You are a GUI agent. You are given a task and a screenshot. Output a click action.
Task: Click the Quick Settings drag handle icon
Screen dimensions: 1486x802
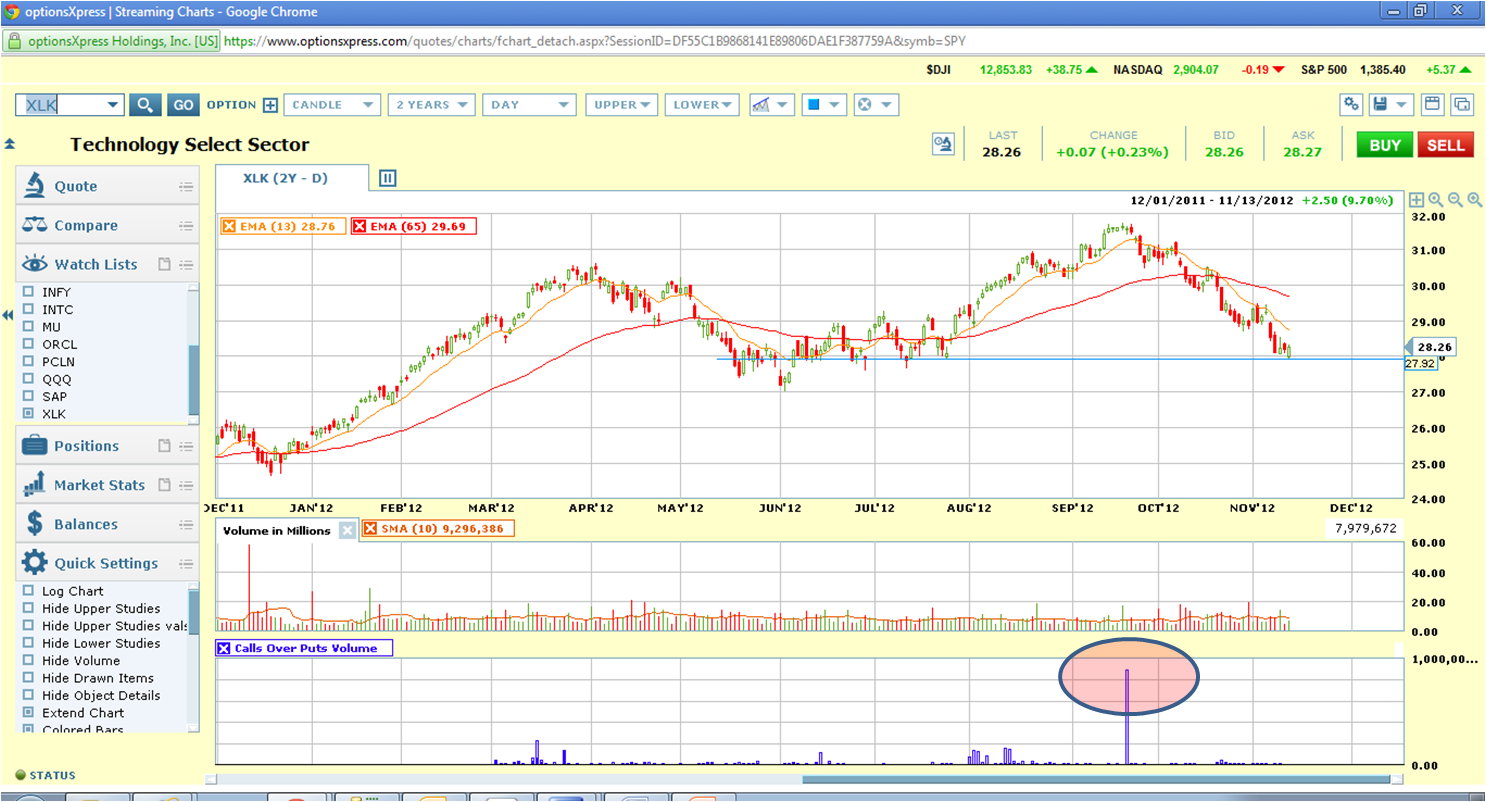point(186,563)
